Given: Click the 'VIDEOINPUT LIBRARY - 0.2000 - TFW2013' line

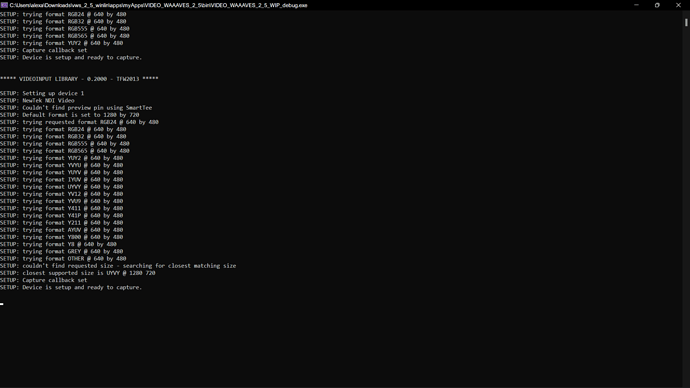Looking at the screenshot, I should click(79, 79).
